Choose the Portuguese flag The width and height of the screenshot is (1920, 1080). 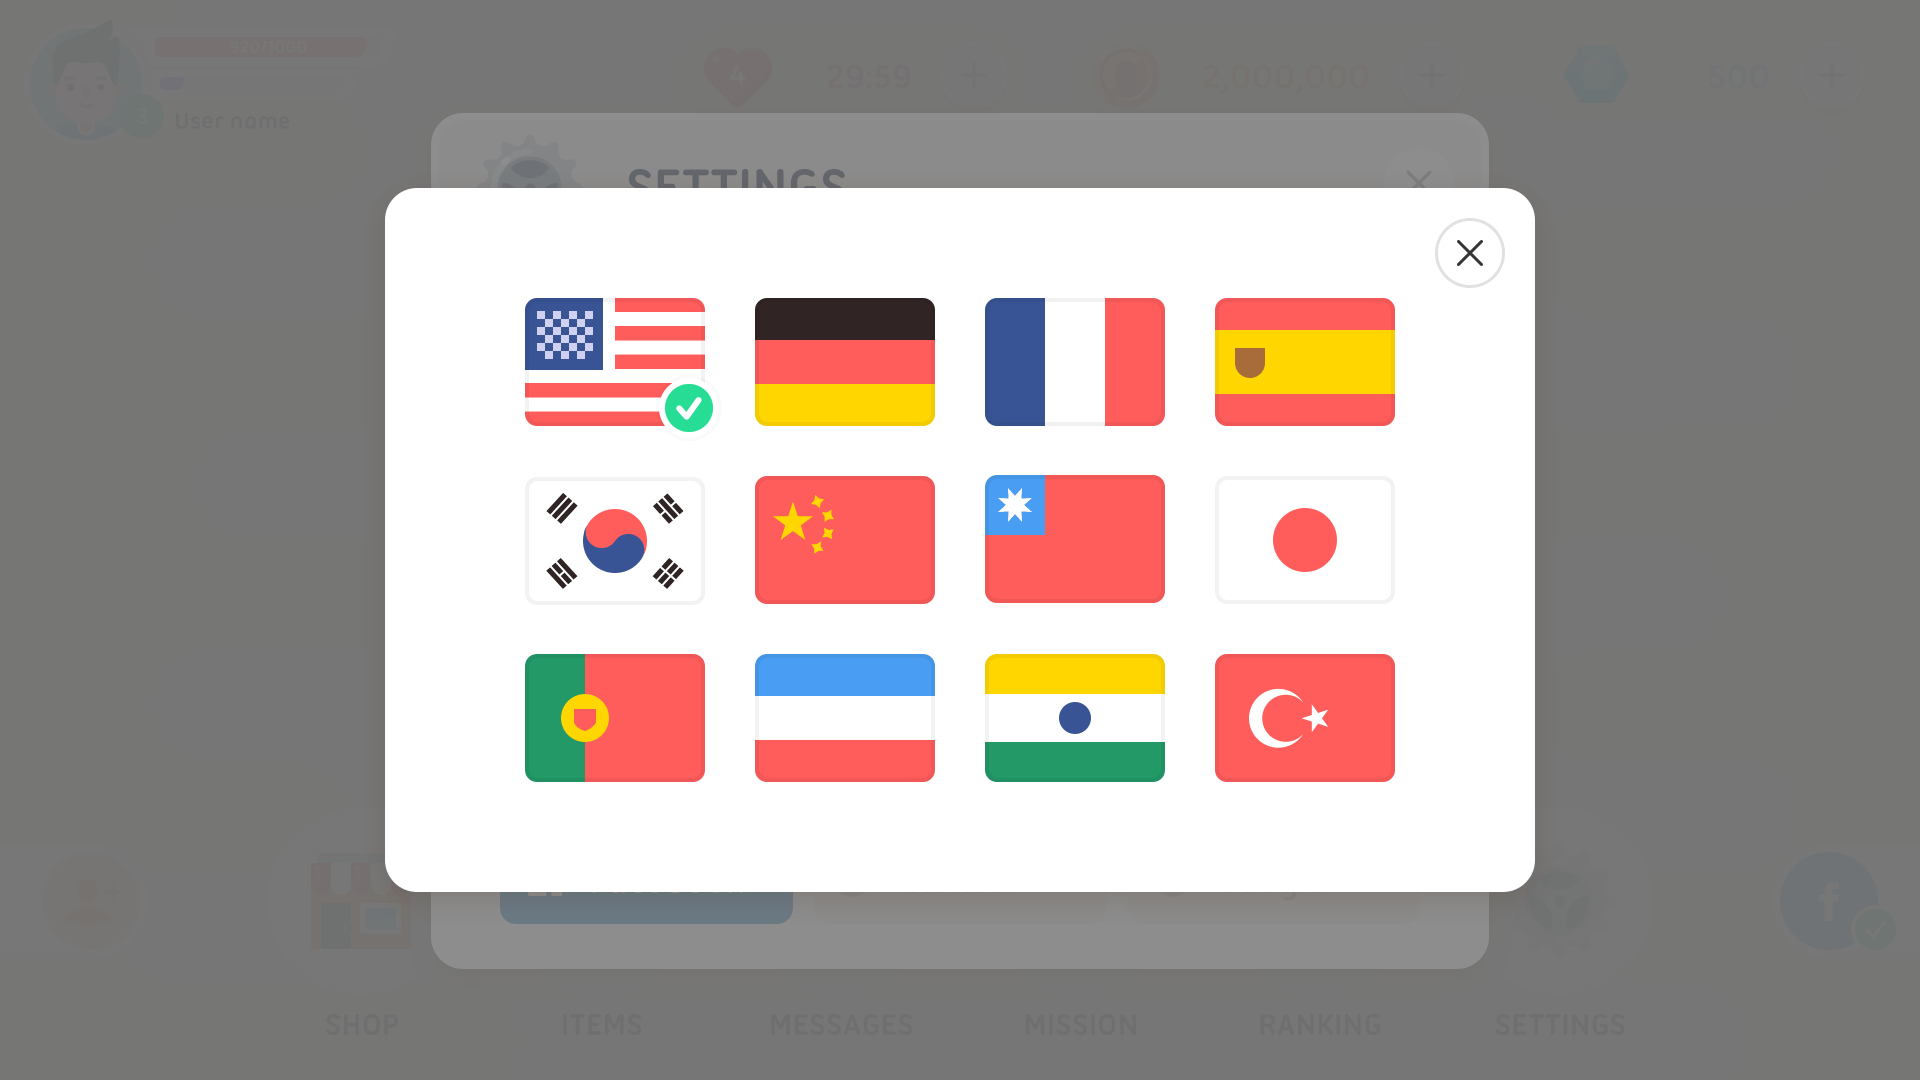615,718
